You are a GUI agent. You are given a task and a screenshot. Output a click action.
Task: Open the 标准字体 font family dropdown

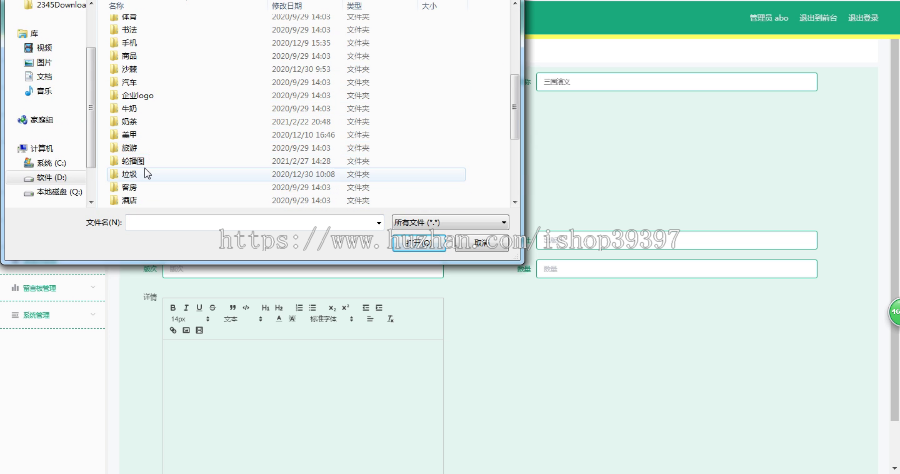coord(332,319)
